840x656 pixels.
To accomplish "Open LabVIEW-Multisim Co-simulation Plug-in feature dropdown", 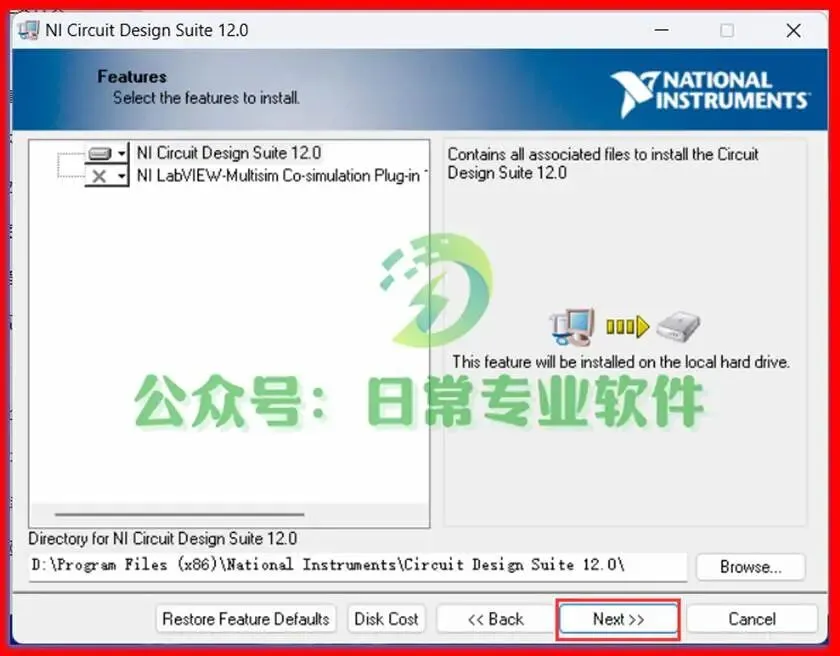I will click(x=107, y=176).
